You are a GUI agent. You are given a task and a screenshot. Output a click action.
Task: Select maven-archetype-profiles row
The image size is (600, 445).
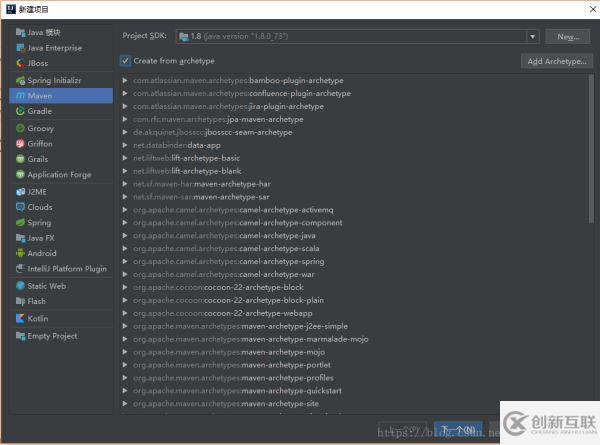tap(354, 378)
